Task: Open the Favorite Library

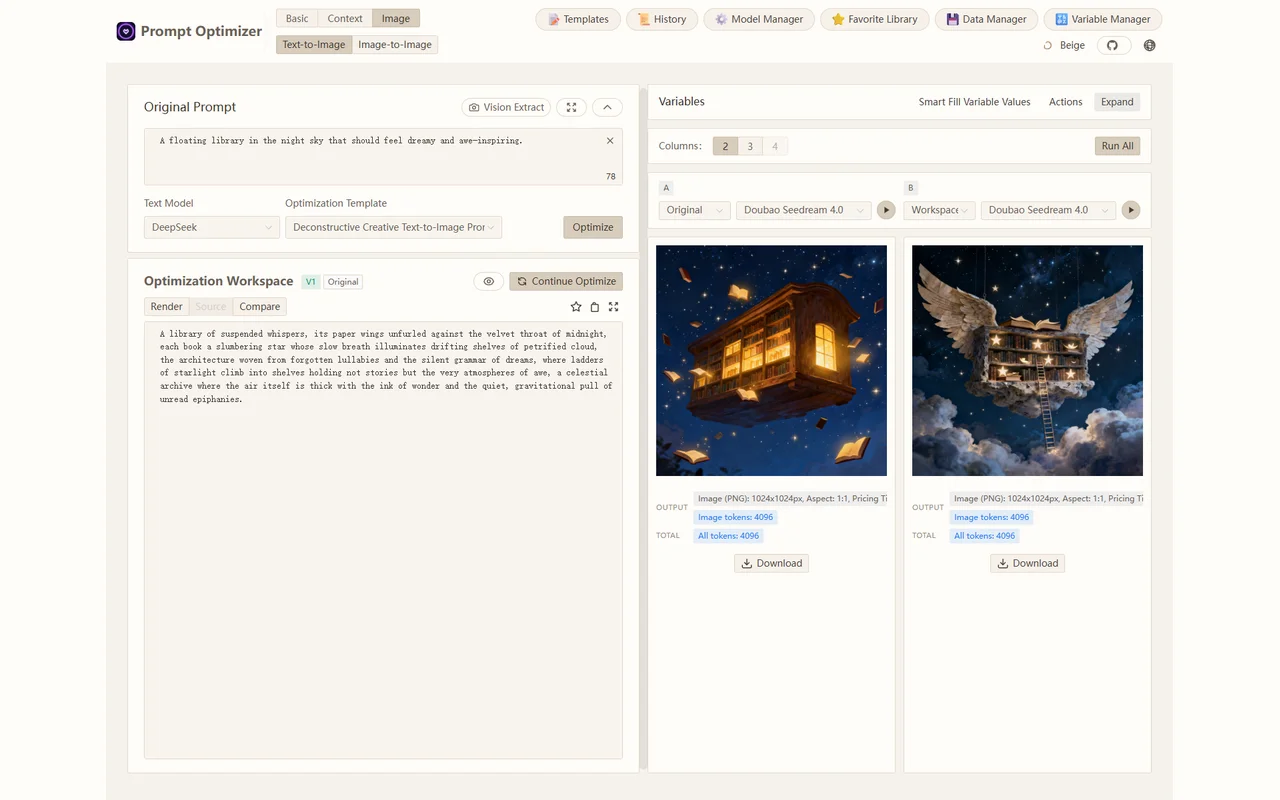Action: (874, 19)
